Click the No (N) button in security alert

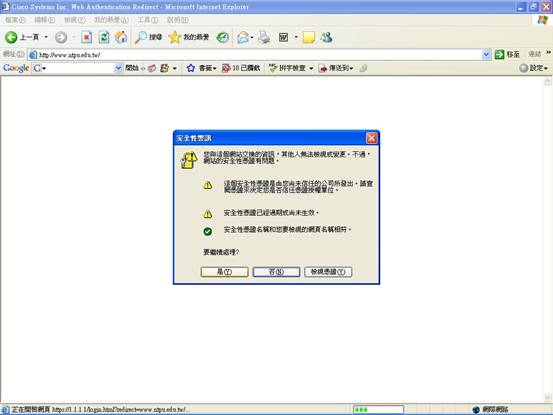point(276,271)
